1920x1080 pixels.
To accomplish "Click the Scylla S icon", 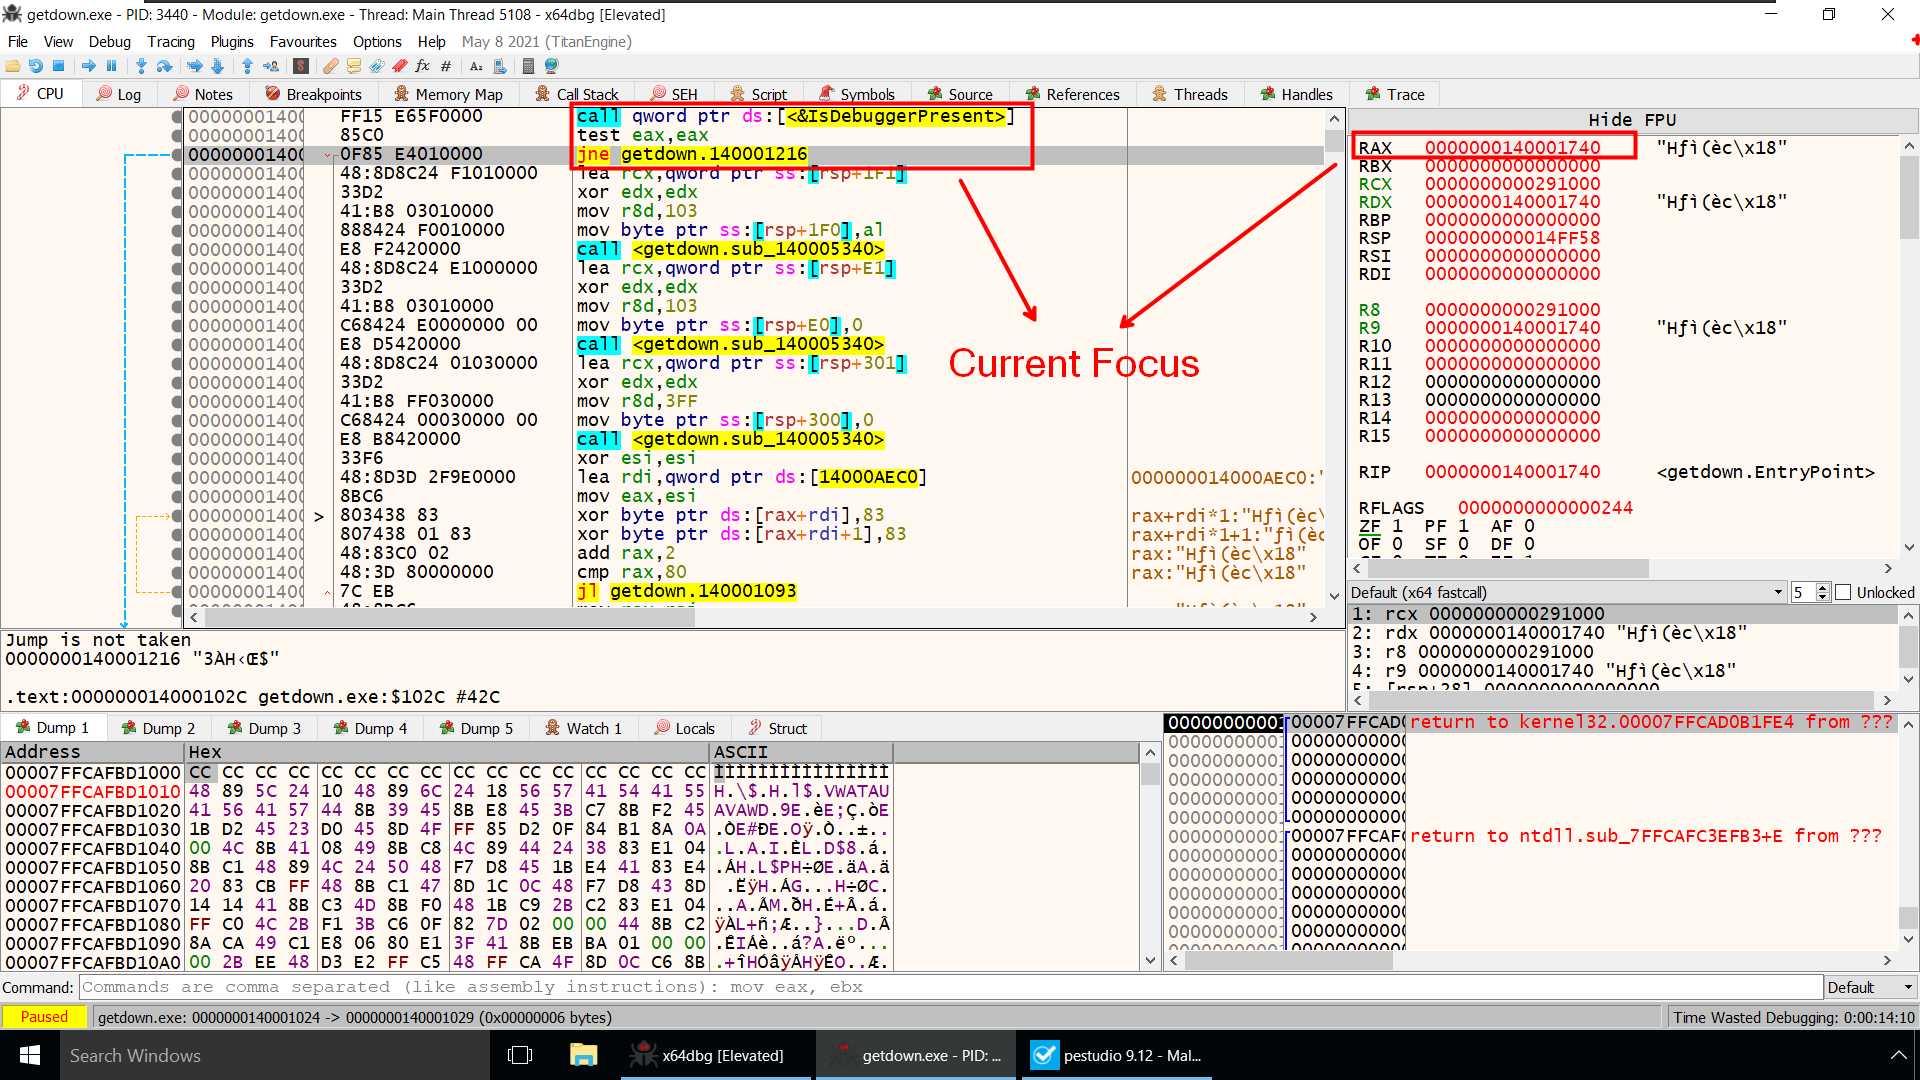I will pos(301,66).
